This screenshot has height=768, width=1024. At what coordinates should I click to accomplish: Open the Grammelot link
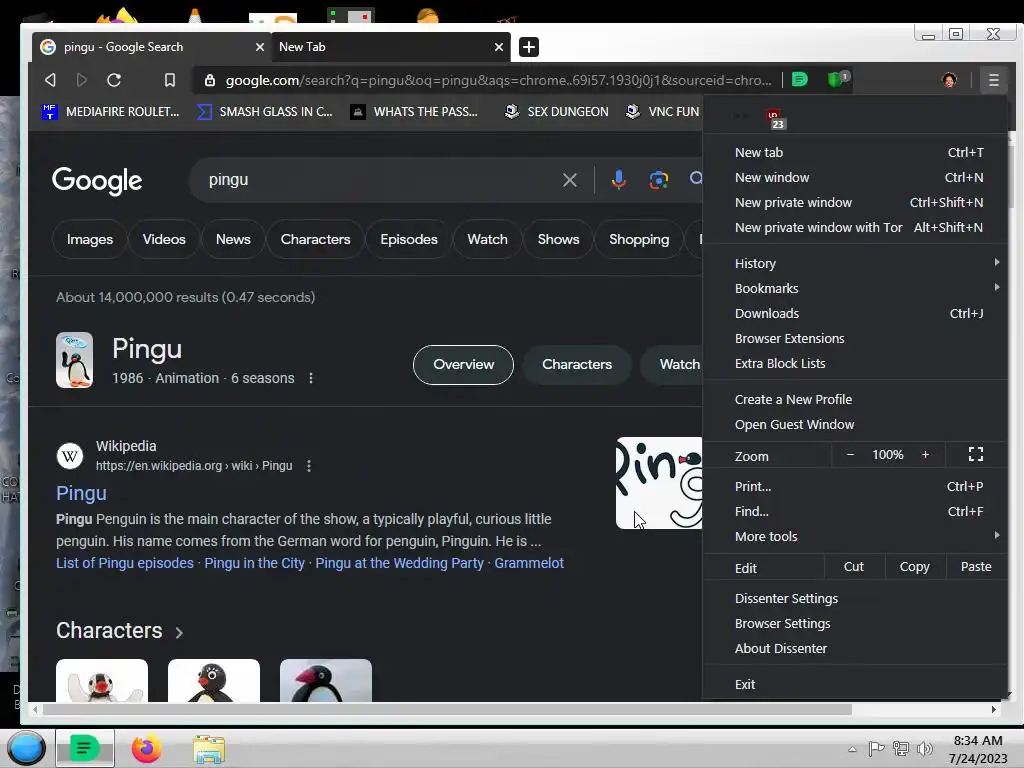(529, 563)
